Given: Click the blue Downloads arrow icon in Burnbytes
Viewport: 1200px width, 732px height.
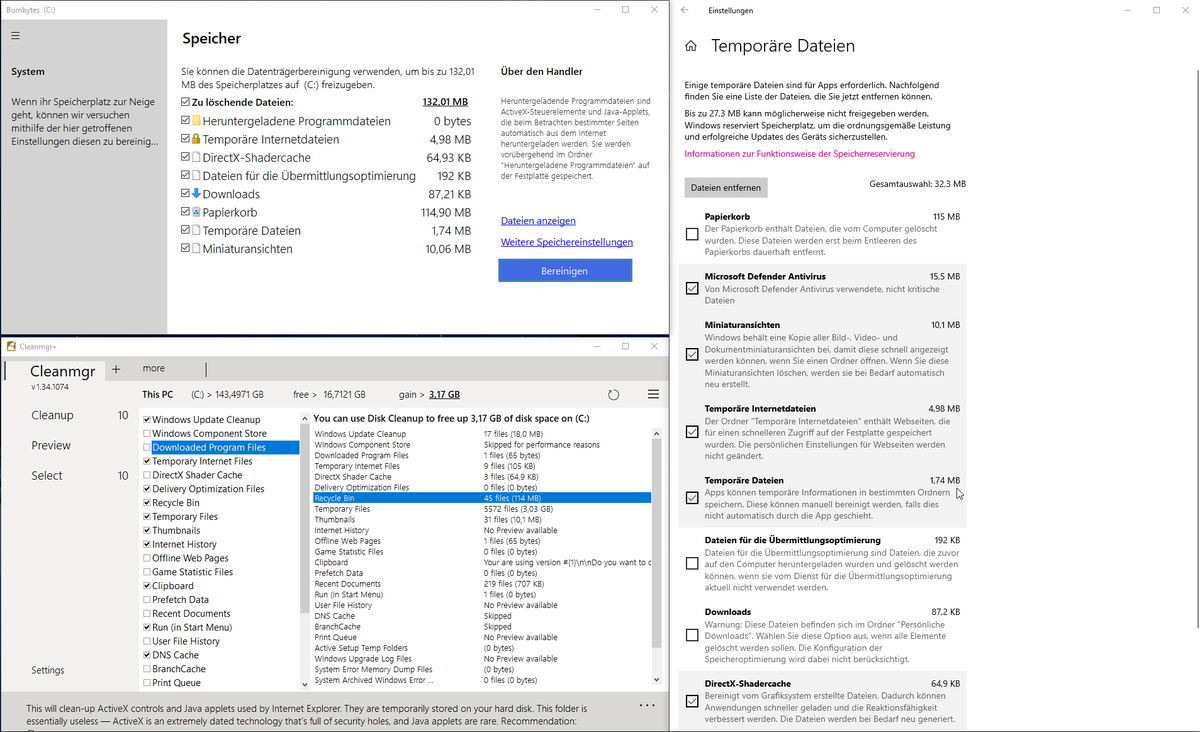Looking at the screenshot, I should point(196,194).
